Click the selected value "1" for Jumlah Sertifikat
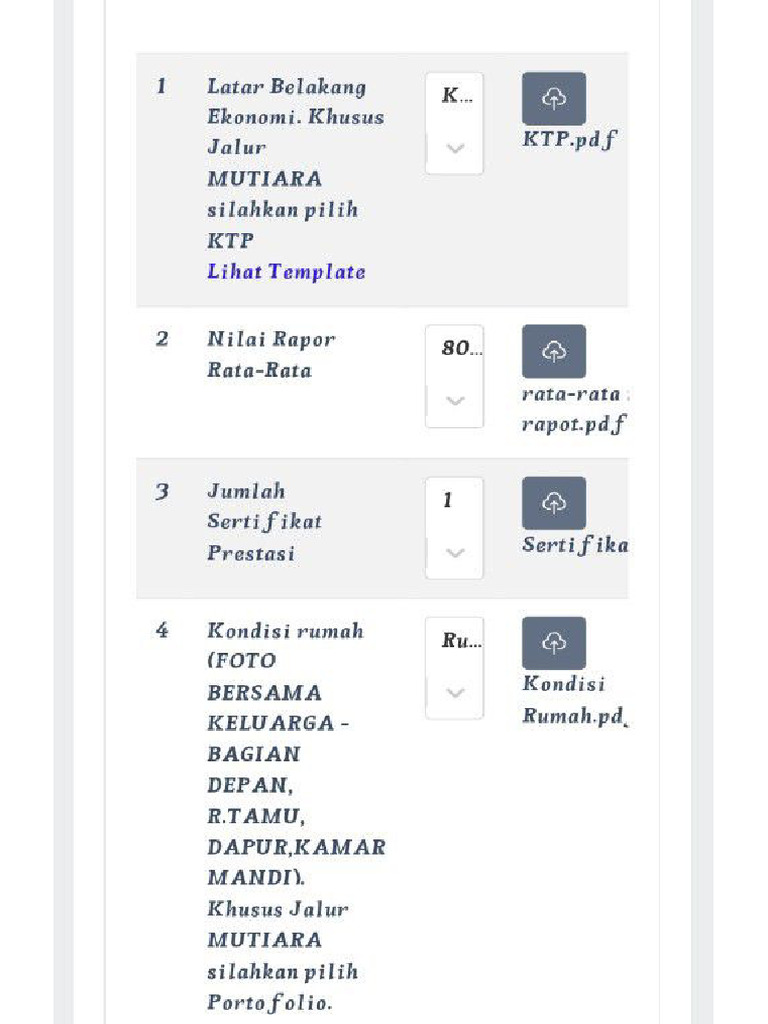Image resolution: width=768 pixels, height=1024 pixels. point(449,500)
